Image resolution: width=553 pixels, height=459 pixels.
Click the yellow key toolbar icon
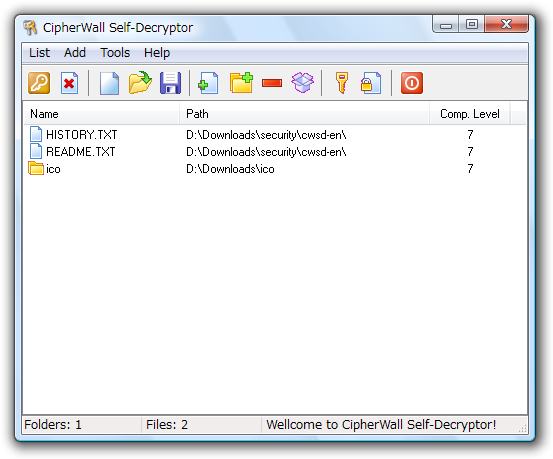(x=341, y=83)
